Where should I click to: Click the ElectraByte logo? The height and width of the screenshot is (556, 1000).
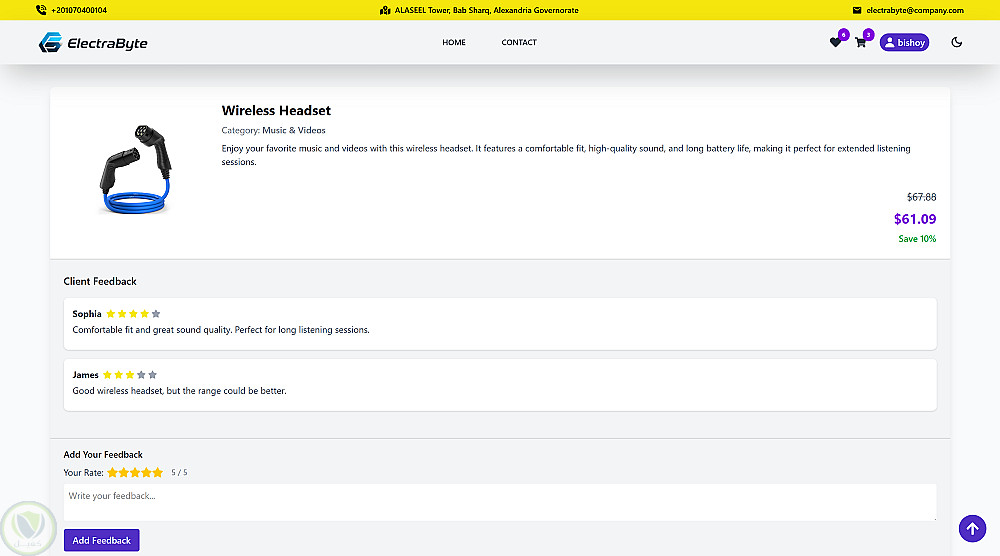pos(93,43)
